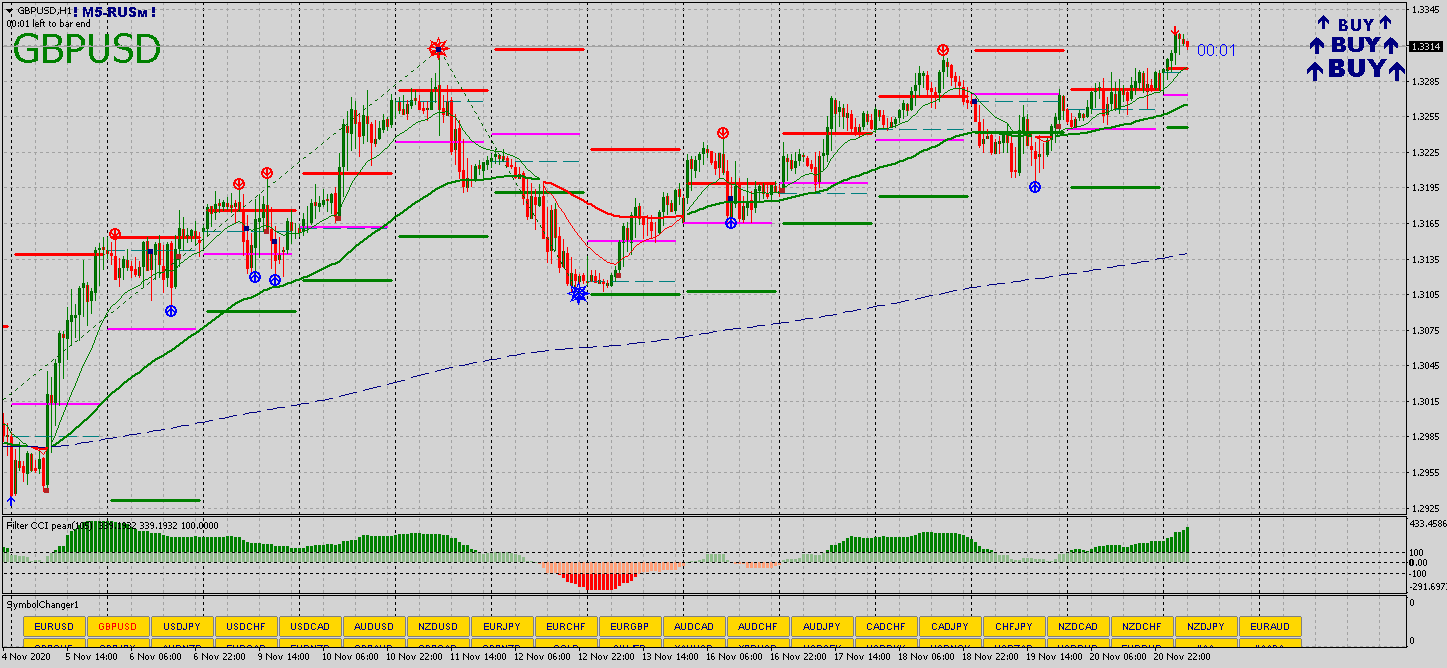
Task: Click the current price label 1.3314
Action: coord(1424,46)
